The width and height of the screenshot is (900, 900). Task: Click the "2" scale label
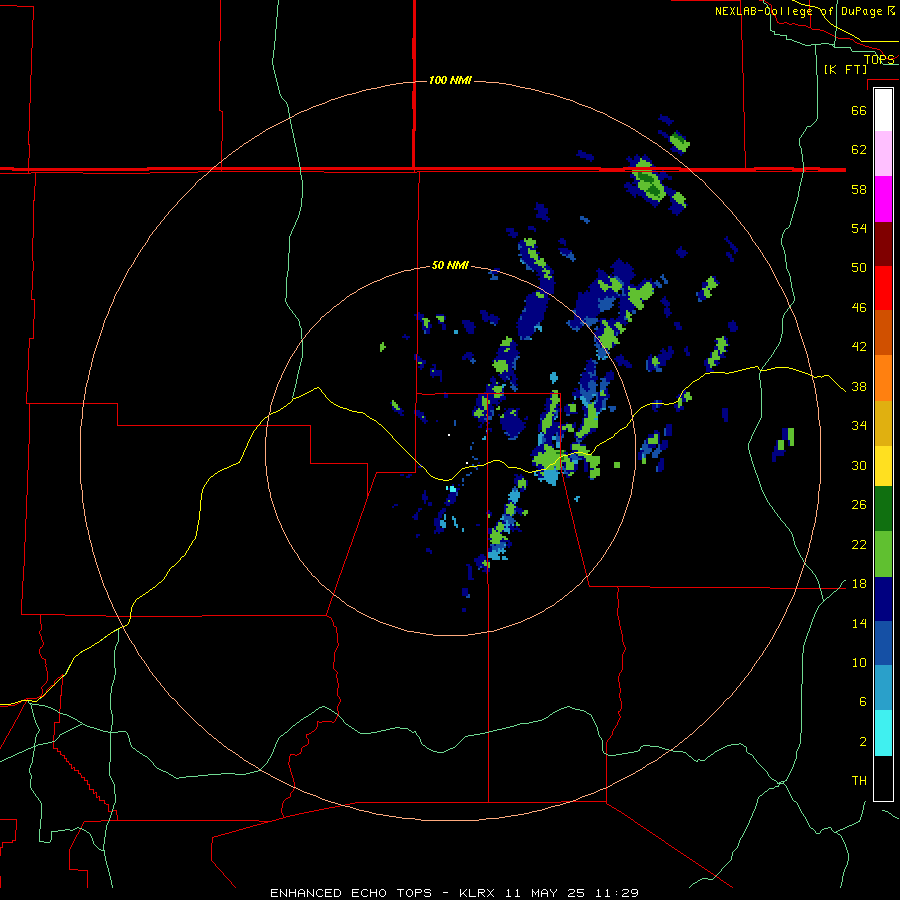click(x=862, y=741)
